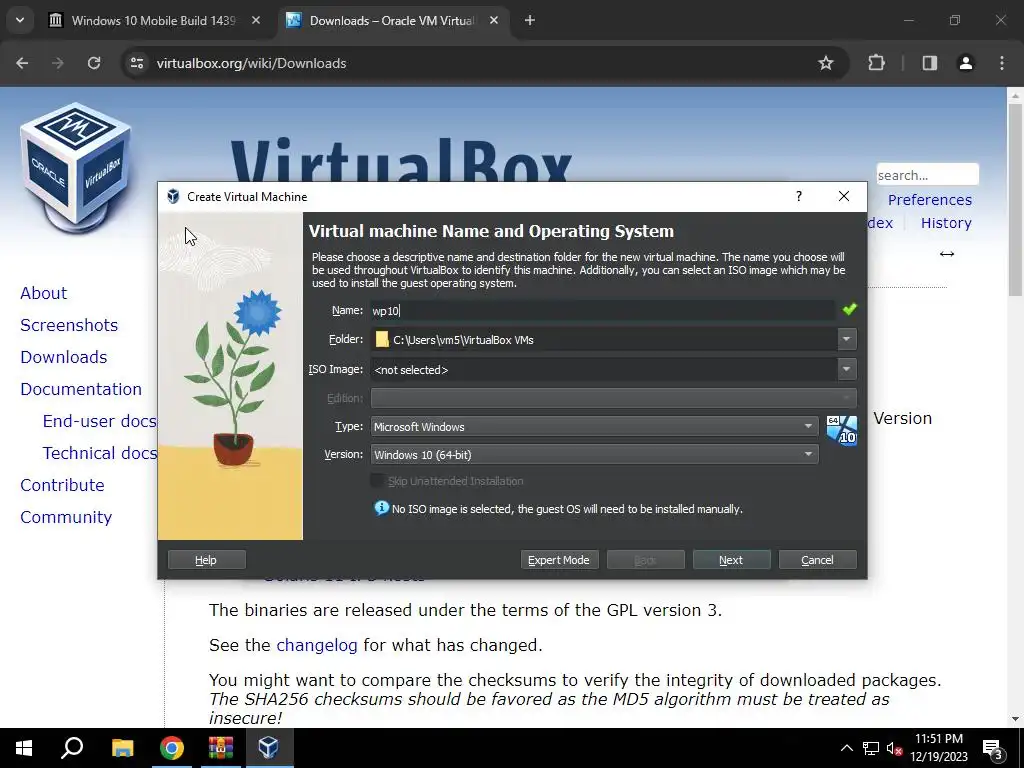Open Chrome extensions puzzle icon
The image size is (1024, 768).
876,63
